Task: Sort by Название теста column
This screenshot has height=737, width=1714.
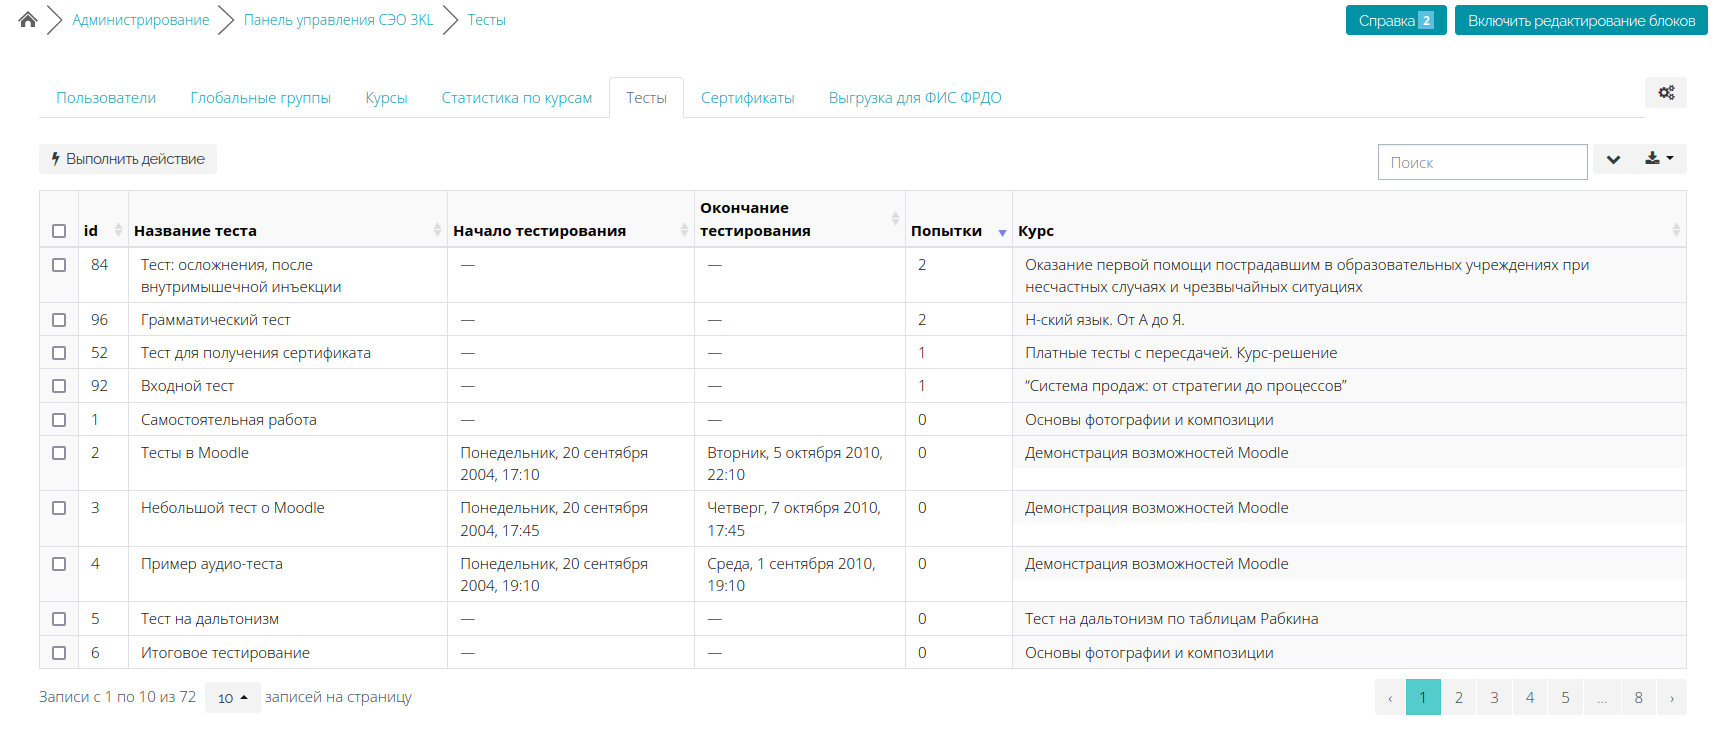Action: pyautogui.click(x=437, y=230)
